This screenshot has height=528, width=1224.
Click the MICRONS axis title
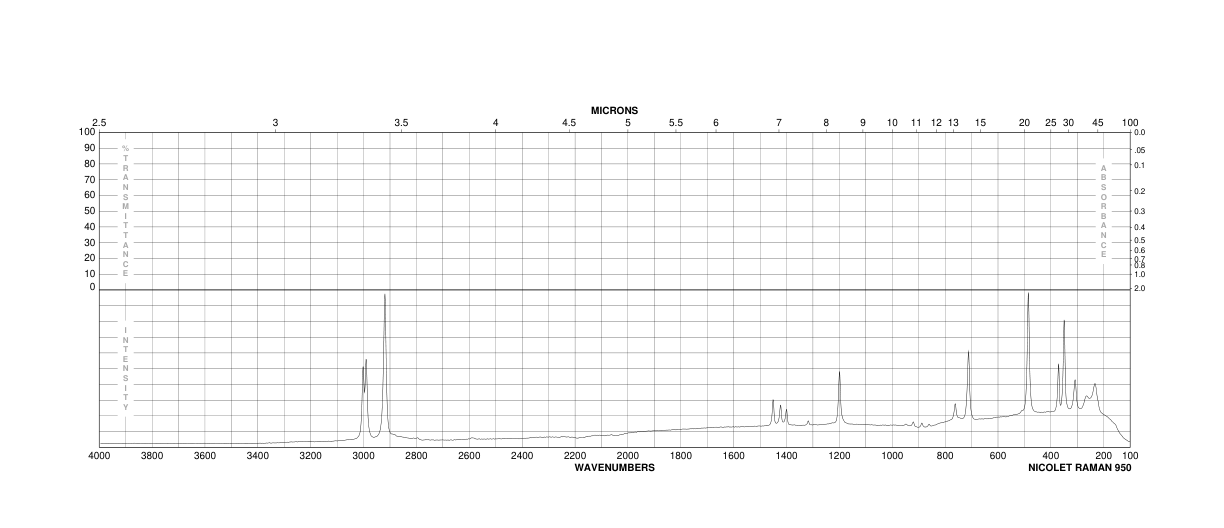coord(614,110)
